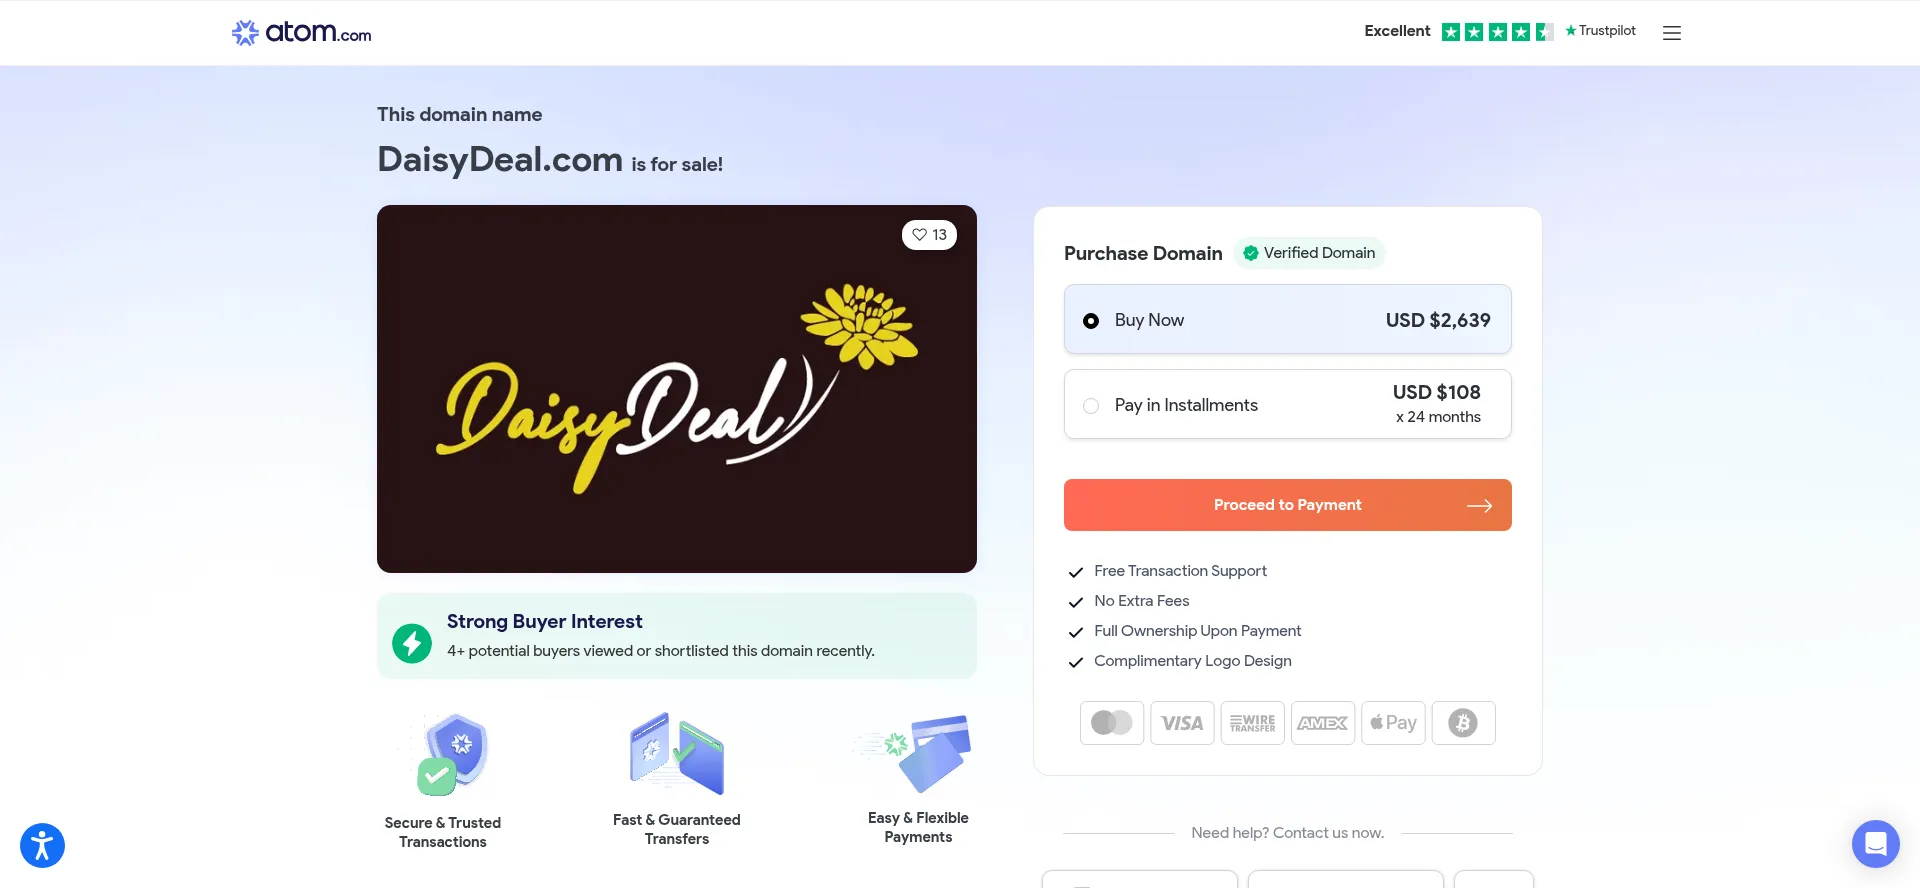
Task: Click the atom.com logo
Action: [x=301, y=32]
